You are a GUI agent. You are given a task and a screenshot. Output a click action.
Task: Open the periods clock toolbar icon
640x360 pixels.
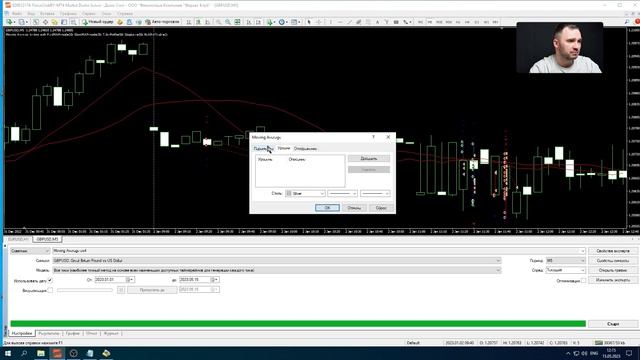282,22
